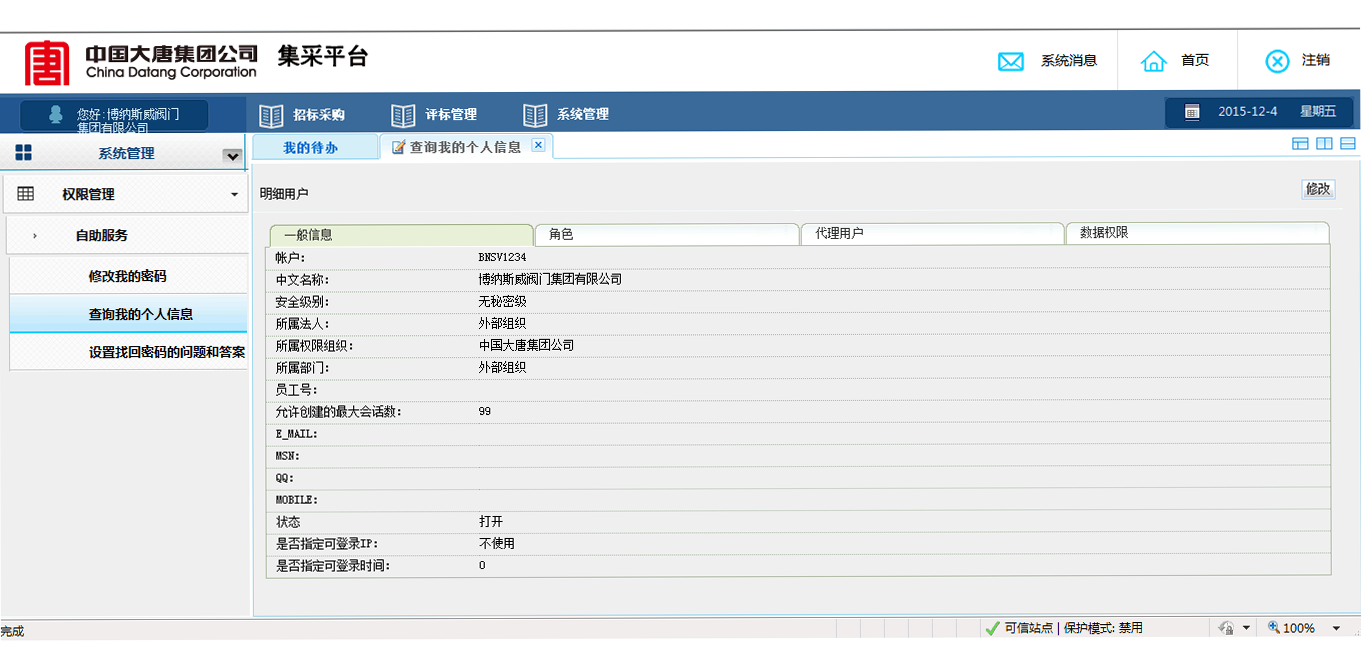Click the 修改 button
This screenshot has height=661, width=1361.
(1317, 189)
